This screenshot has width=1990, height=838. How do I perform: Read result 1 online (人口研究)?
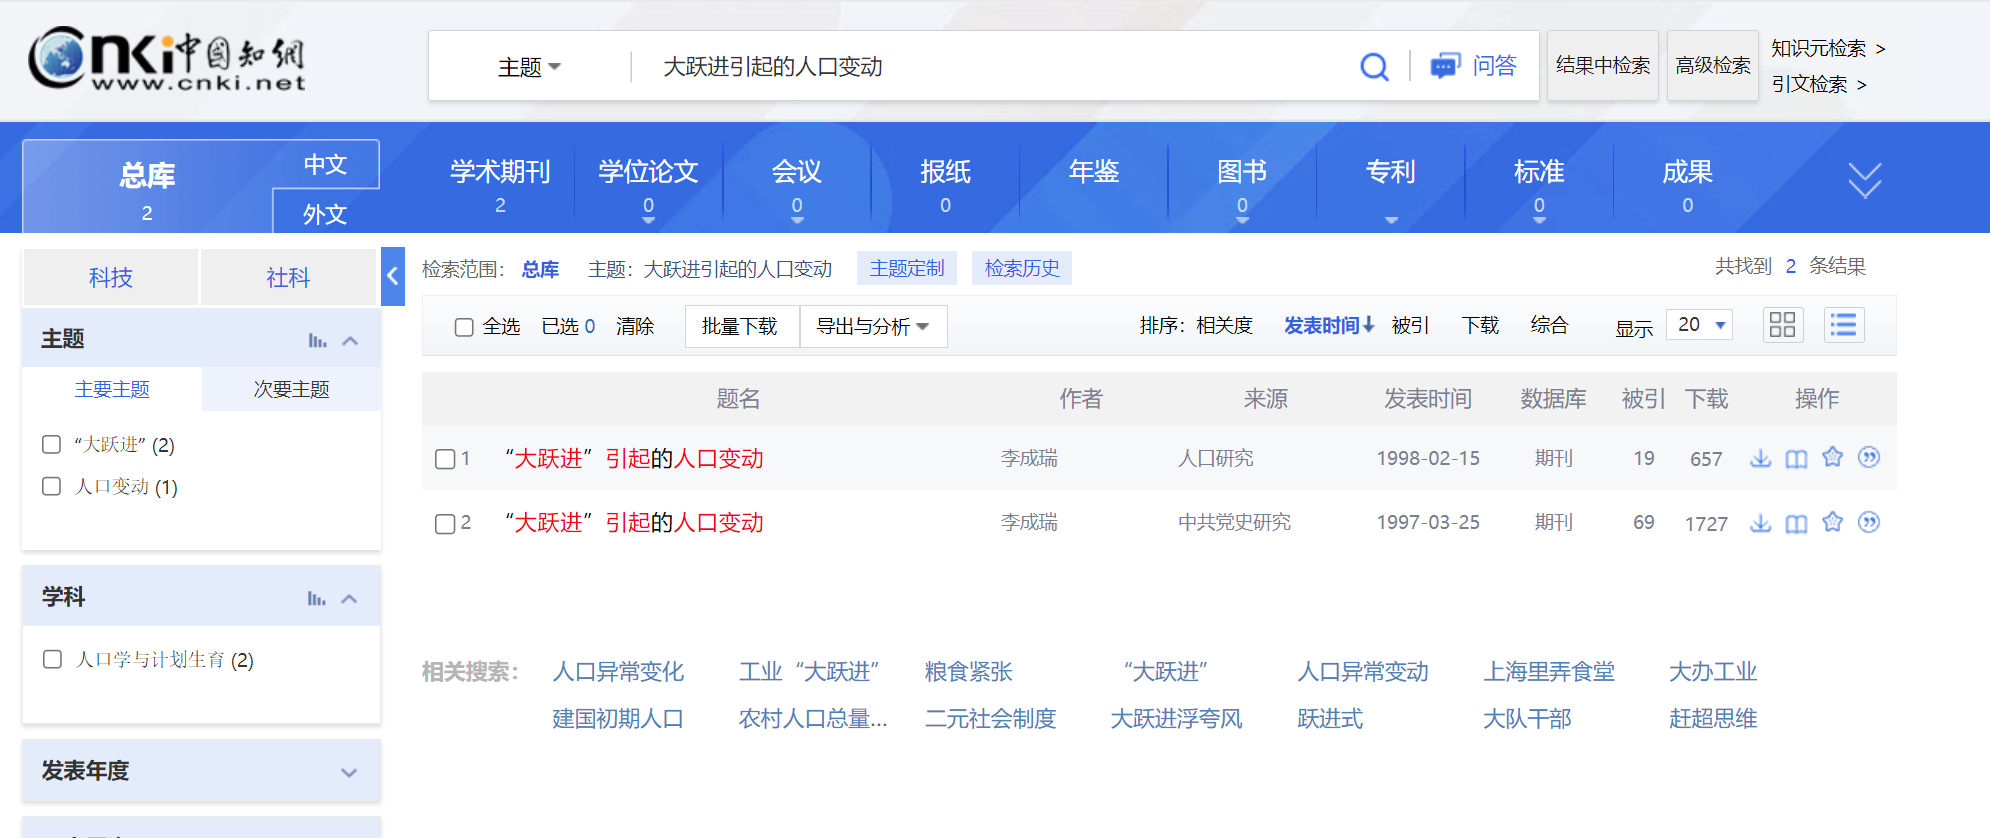click(1796, 458)
